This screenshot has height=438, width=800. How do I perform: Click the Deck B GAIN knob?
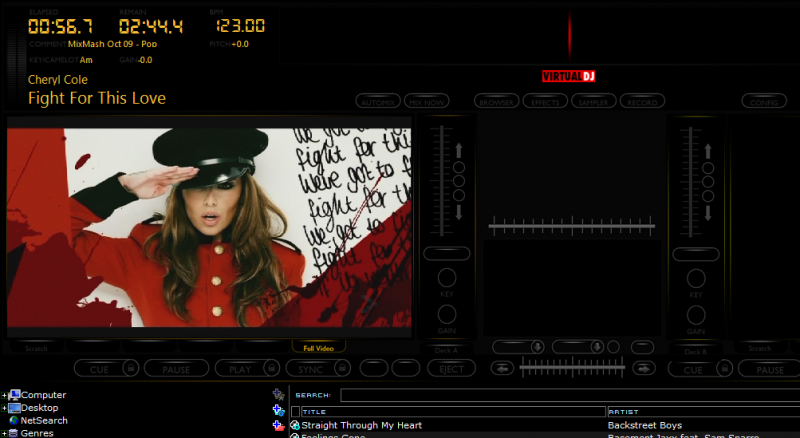pyautogui.click(x=696, y=315)
